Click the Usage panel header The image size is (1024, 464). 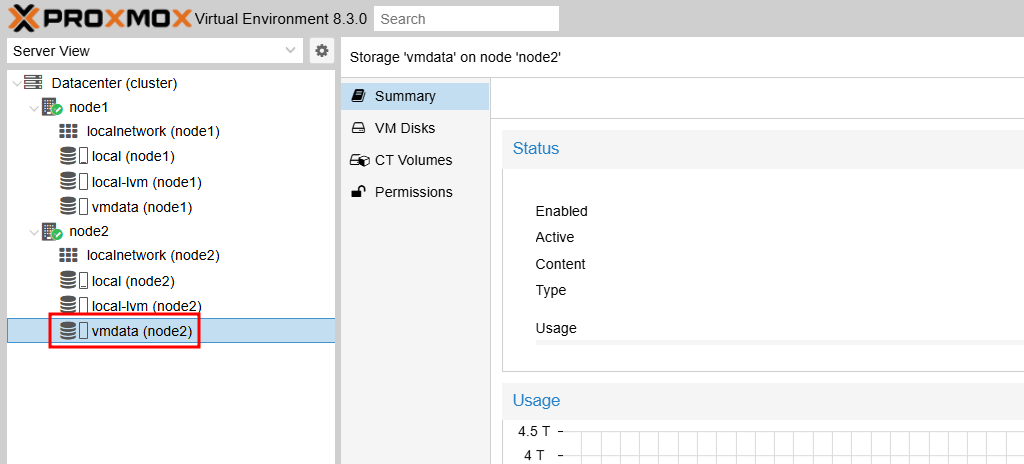[763, 400]
